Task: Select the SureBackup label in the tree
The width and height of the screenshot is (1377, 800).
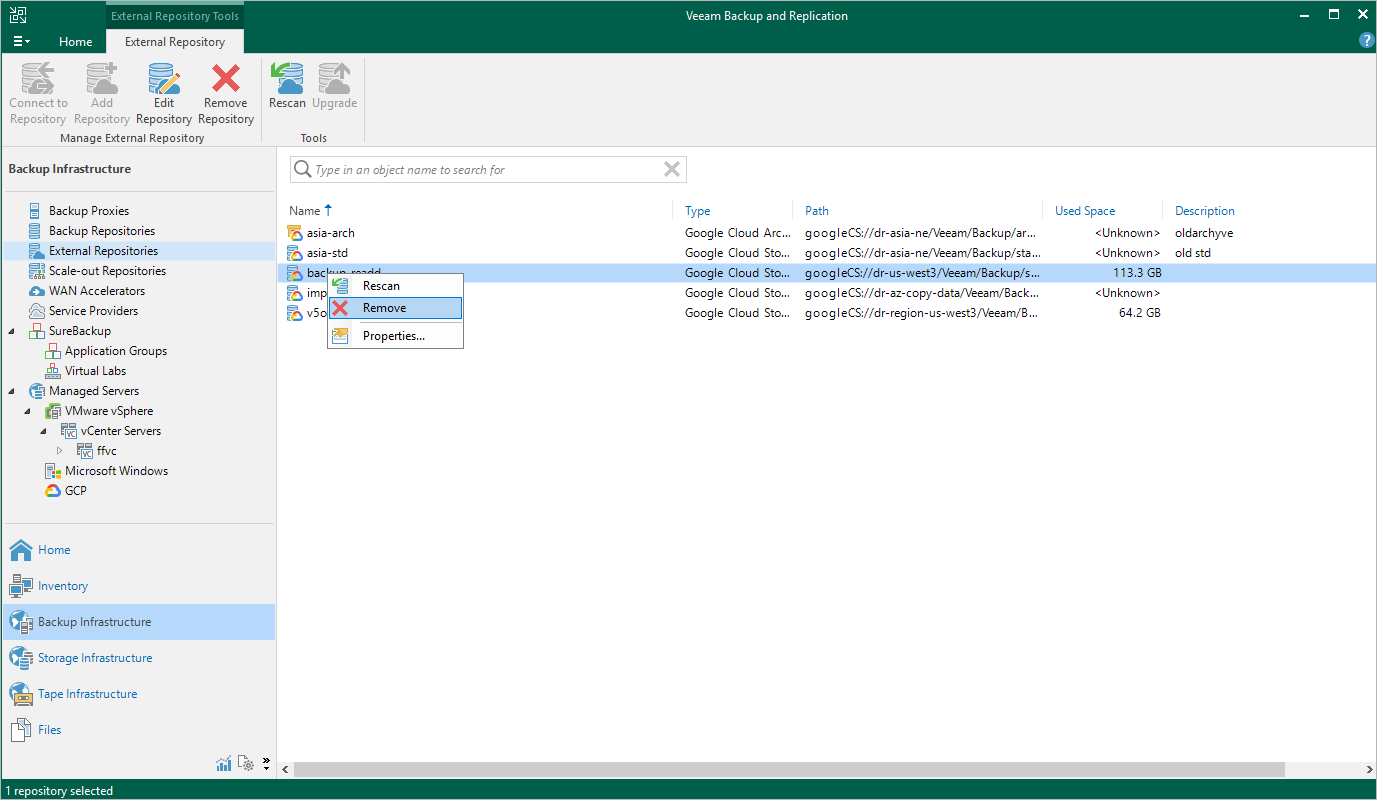Action: click(x=80, y=331)
